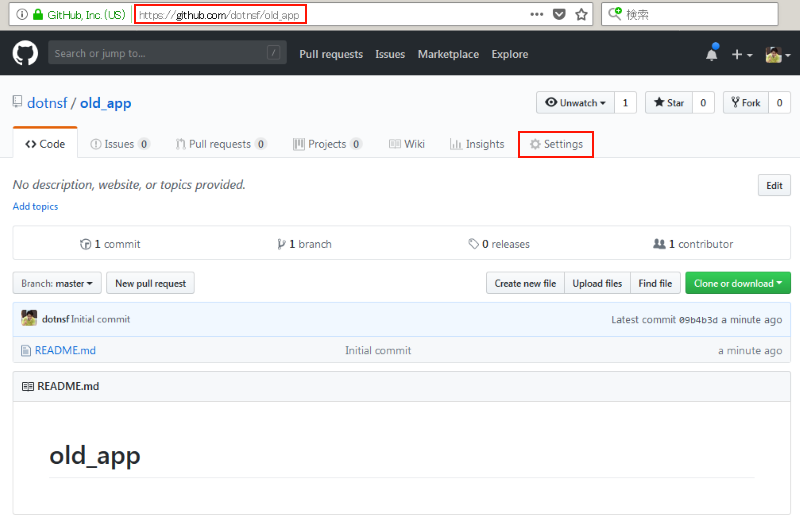The width and height of the screenshot is (800, 522).
Task: Click Create new file button
Action: (525, 283)
